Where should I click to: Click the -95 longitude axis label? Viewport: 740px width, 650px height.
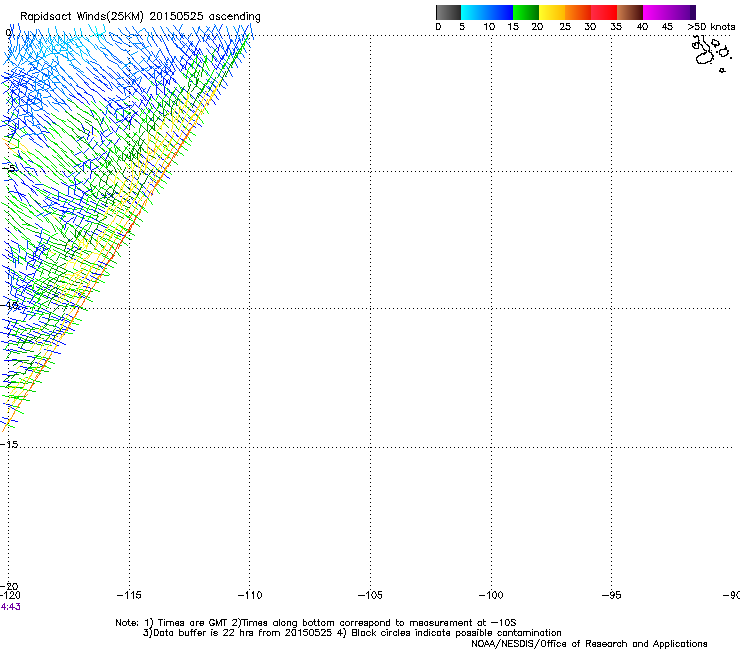[611, 595]
